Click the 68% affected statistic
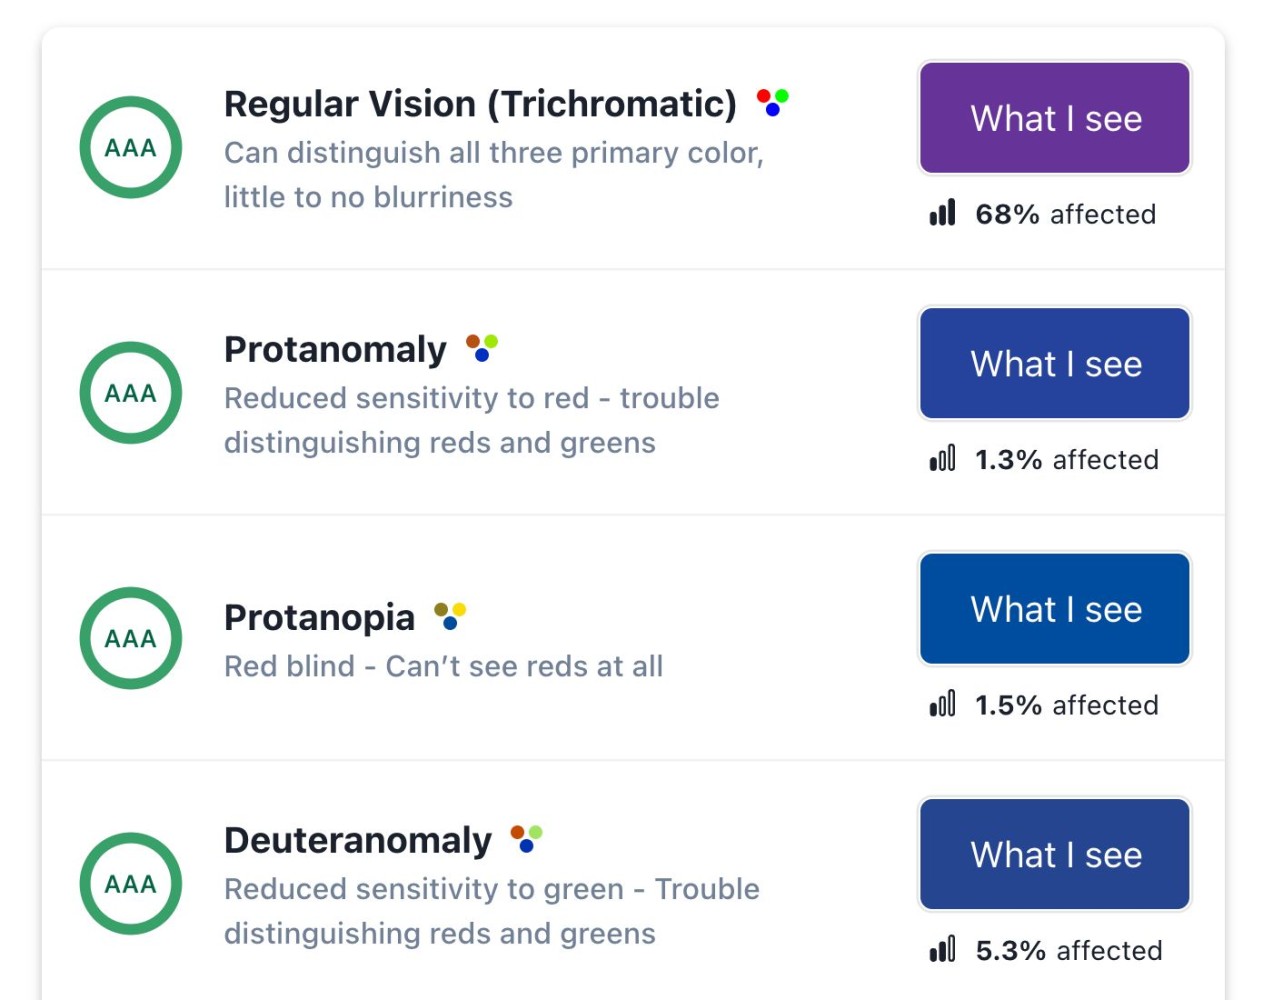 point(1064,213)
